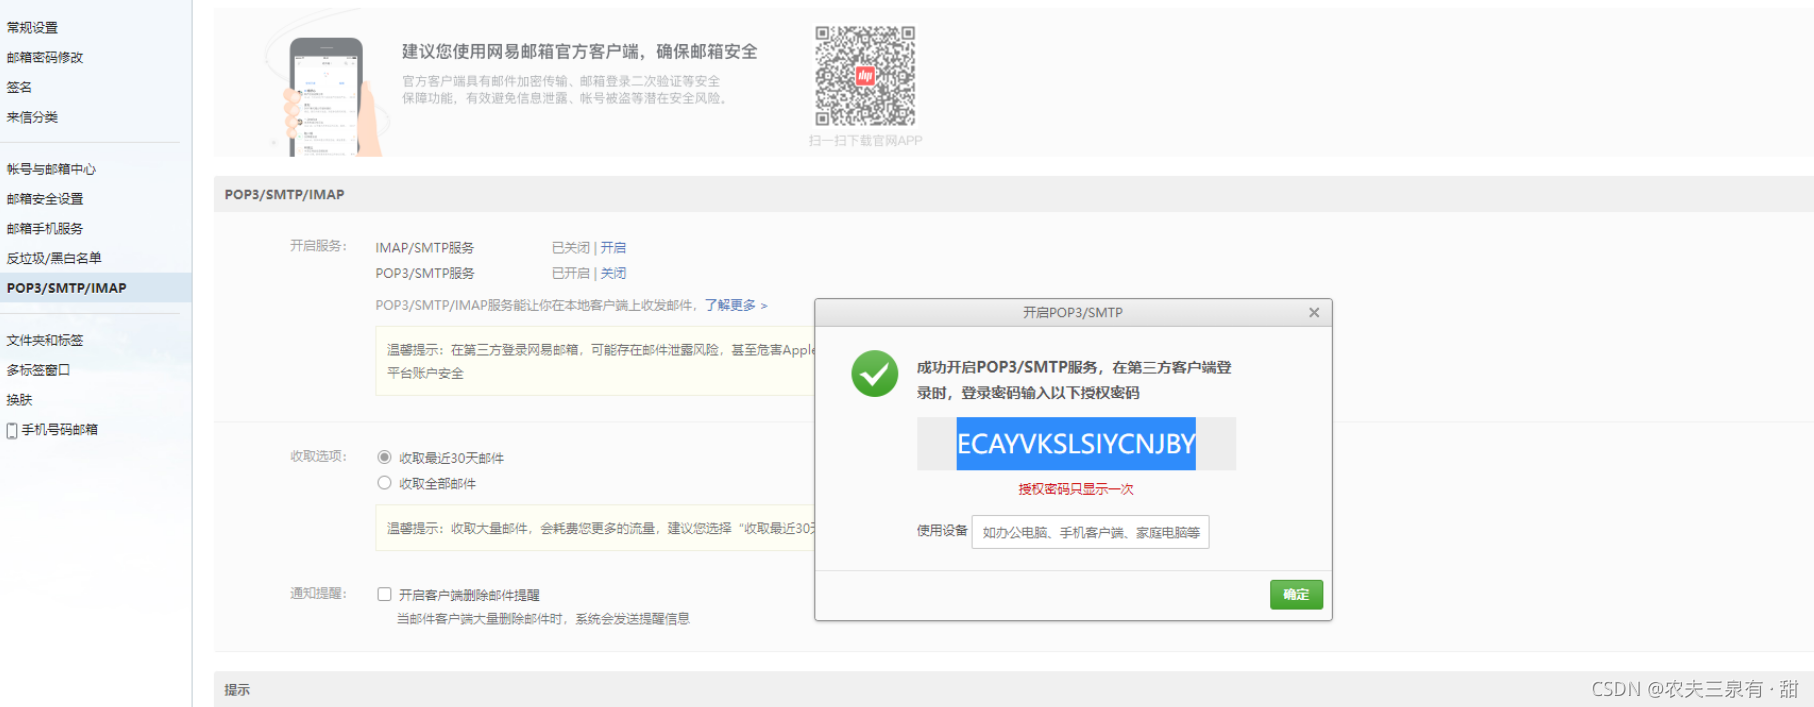Screen dimensions: 1814x707
Task: Click the phone icon beside 手机号码邮箱
Action: click(12, 430)
